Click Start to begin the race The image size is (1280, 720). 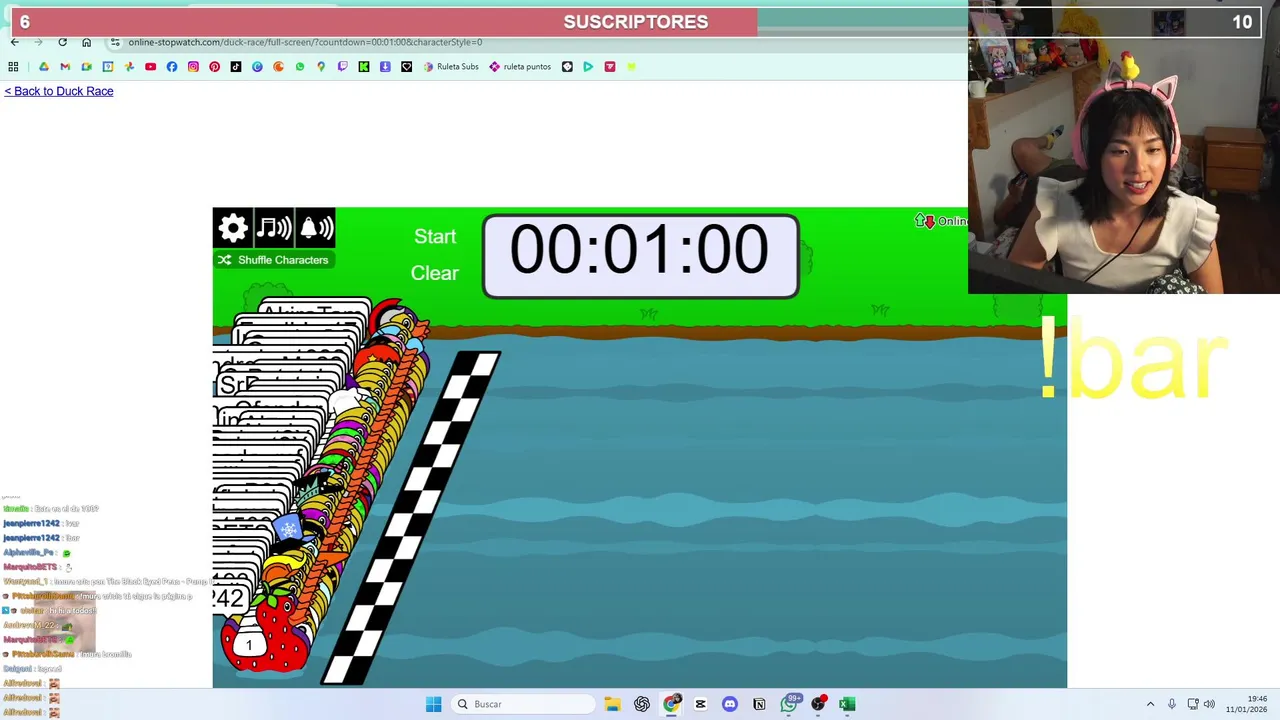[435, 236]
